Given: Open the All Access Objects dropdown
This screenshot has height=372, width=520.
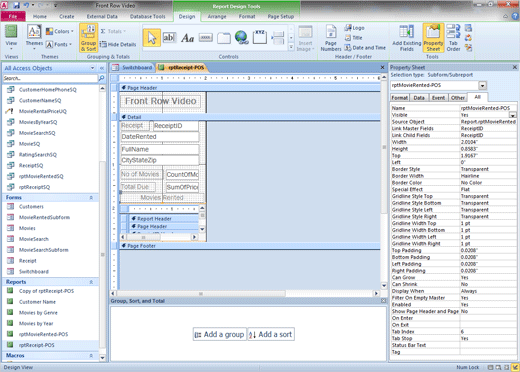Looking at the screenshot, I should [x=92, y=68].
